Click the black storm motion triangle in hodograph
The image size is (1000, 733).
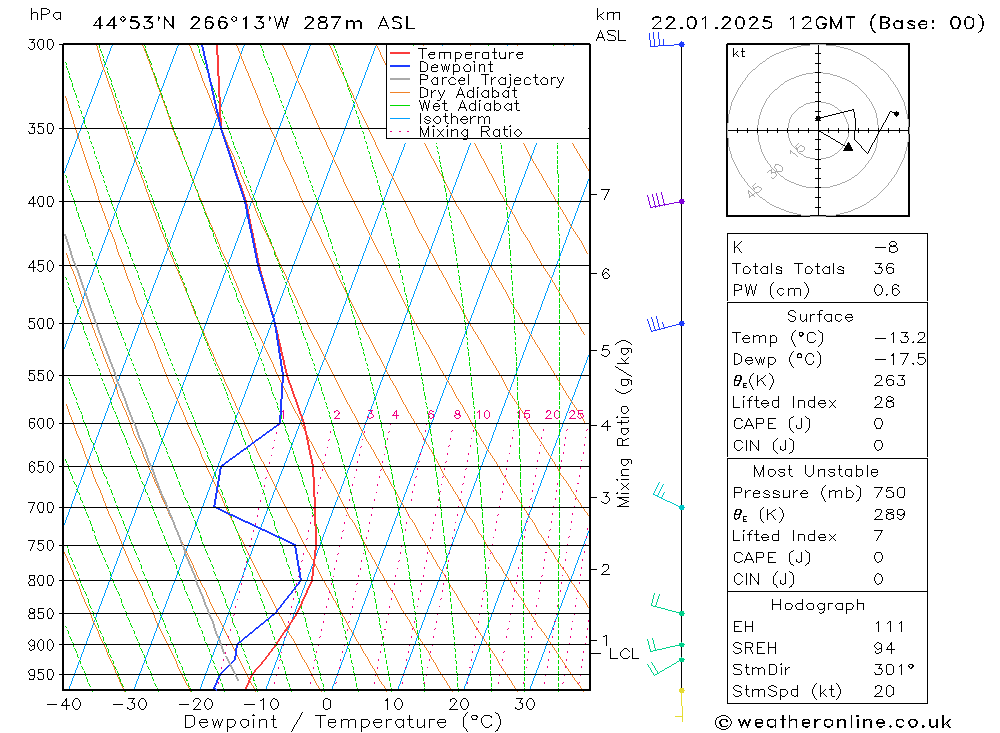848,147
